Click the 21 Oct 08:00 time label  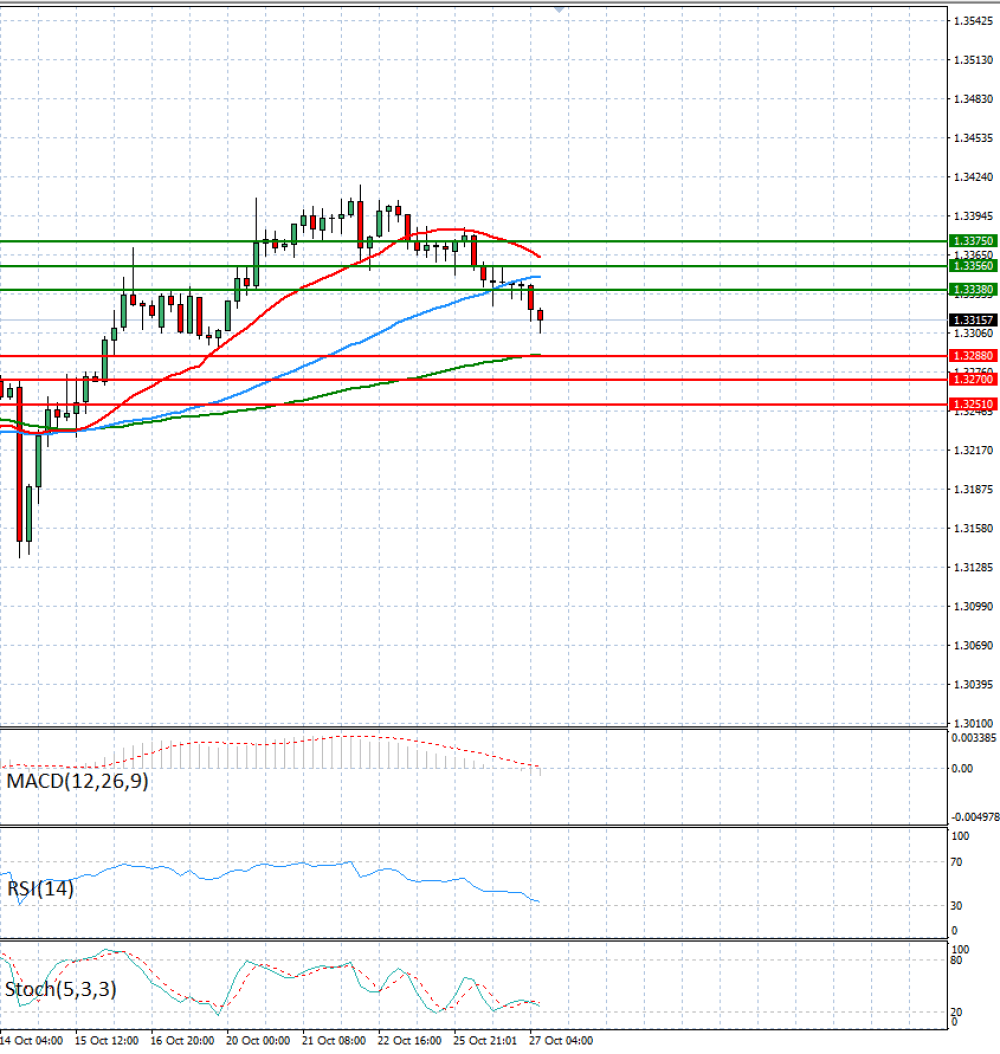tap(334, 1041)
